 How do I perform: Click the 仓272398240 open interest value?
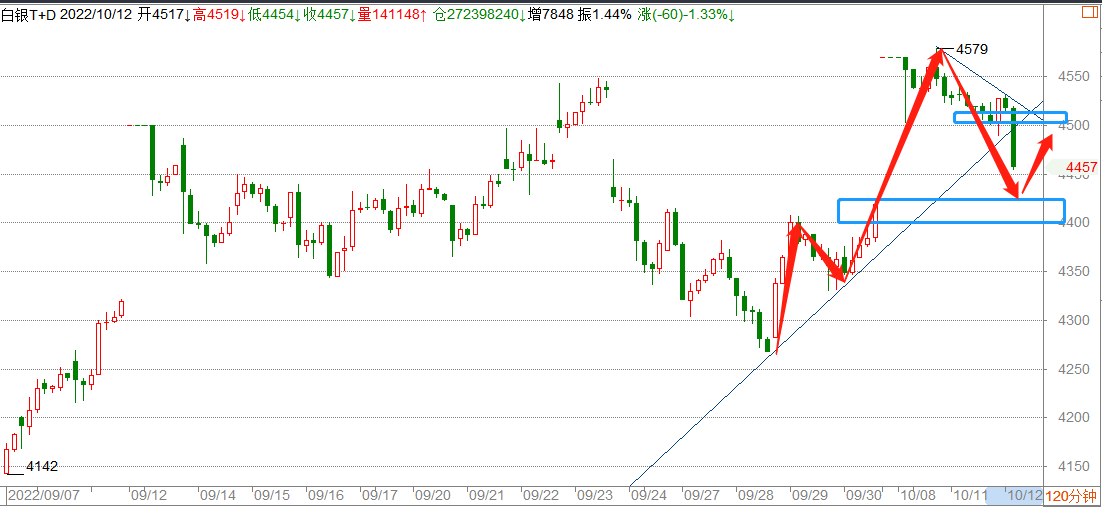tap(478, 15)
